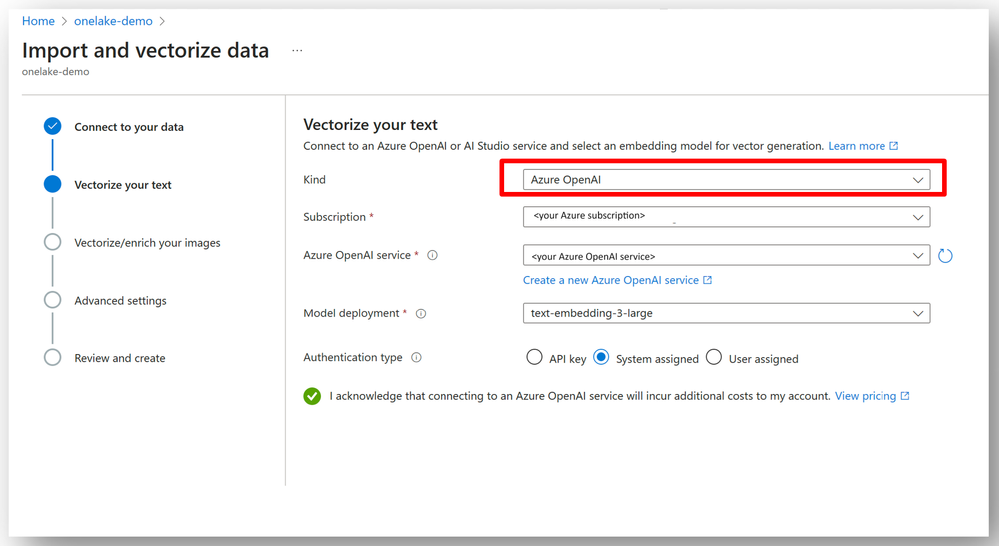This screenshot has height=546, width=999.
Task: Open the Model deployment dropdown text-embedding-3-large
Action: pos(726,313)
